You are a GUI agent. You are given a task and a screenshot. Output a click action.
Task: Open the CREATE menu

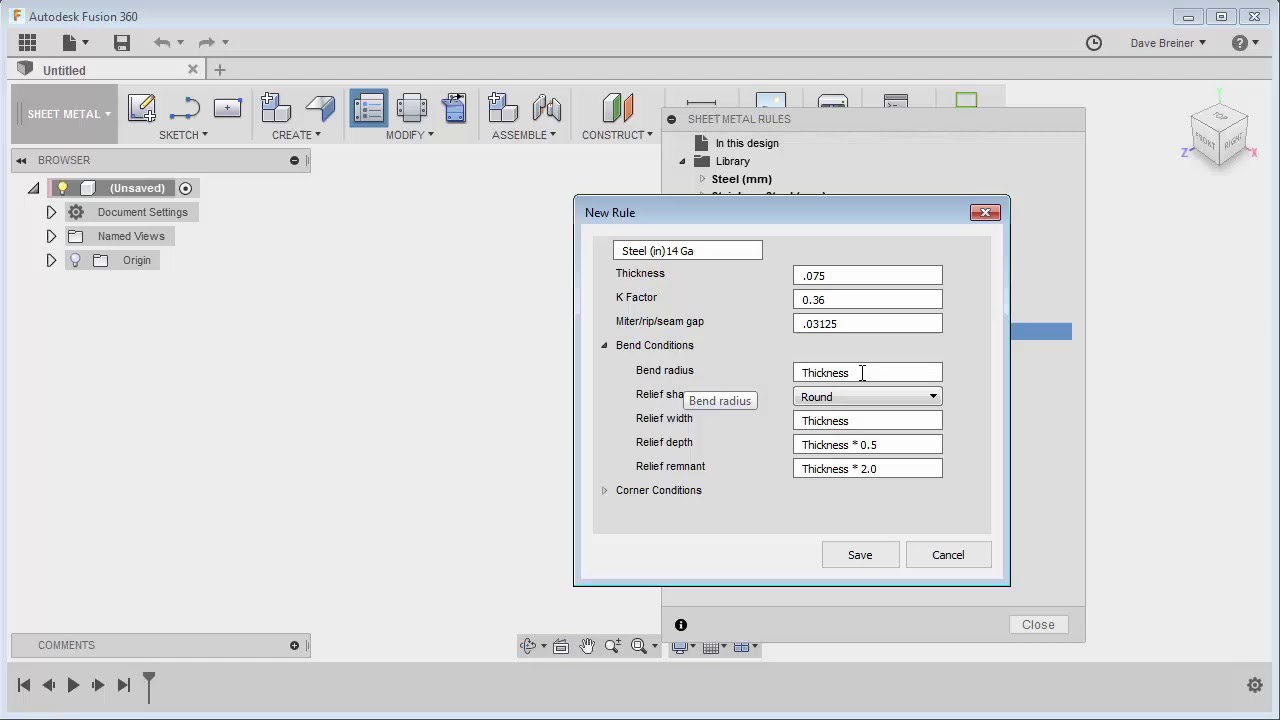(x=297, y=135)
